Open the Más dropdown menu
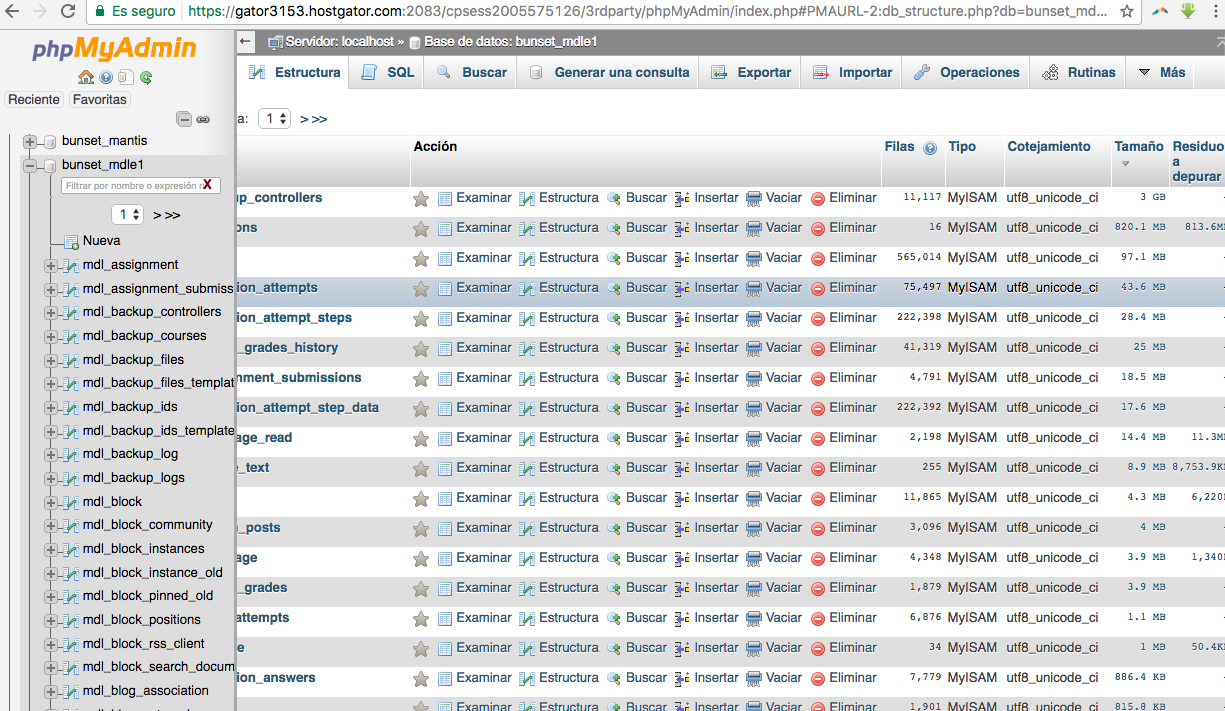Screen dimensions: 1225x711 pos(1161,72)
